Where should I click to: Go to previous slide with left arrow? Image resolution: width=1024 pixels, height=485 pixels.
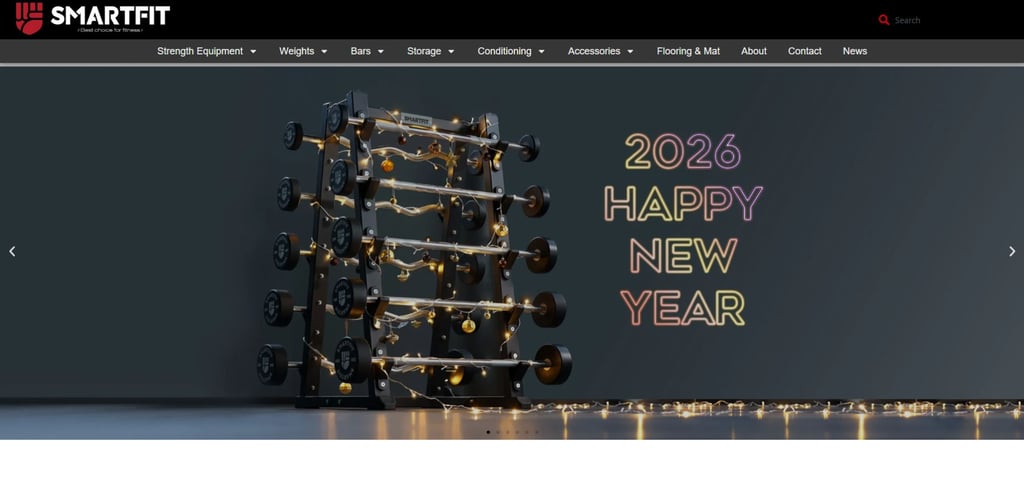[12, 251]
